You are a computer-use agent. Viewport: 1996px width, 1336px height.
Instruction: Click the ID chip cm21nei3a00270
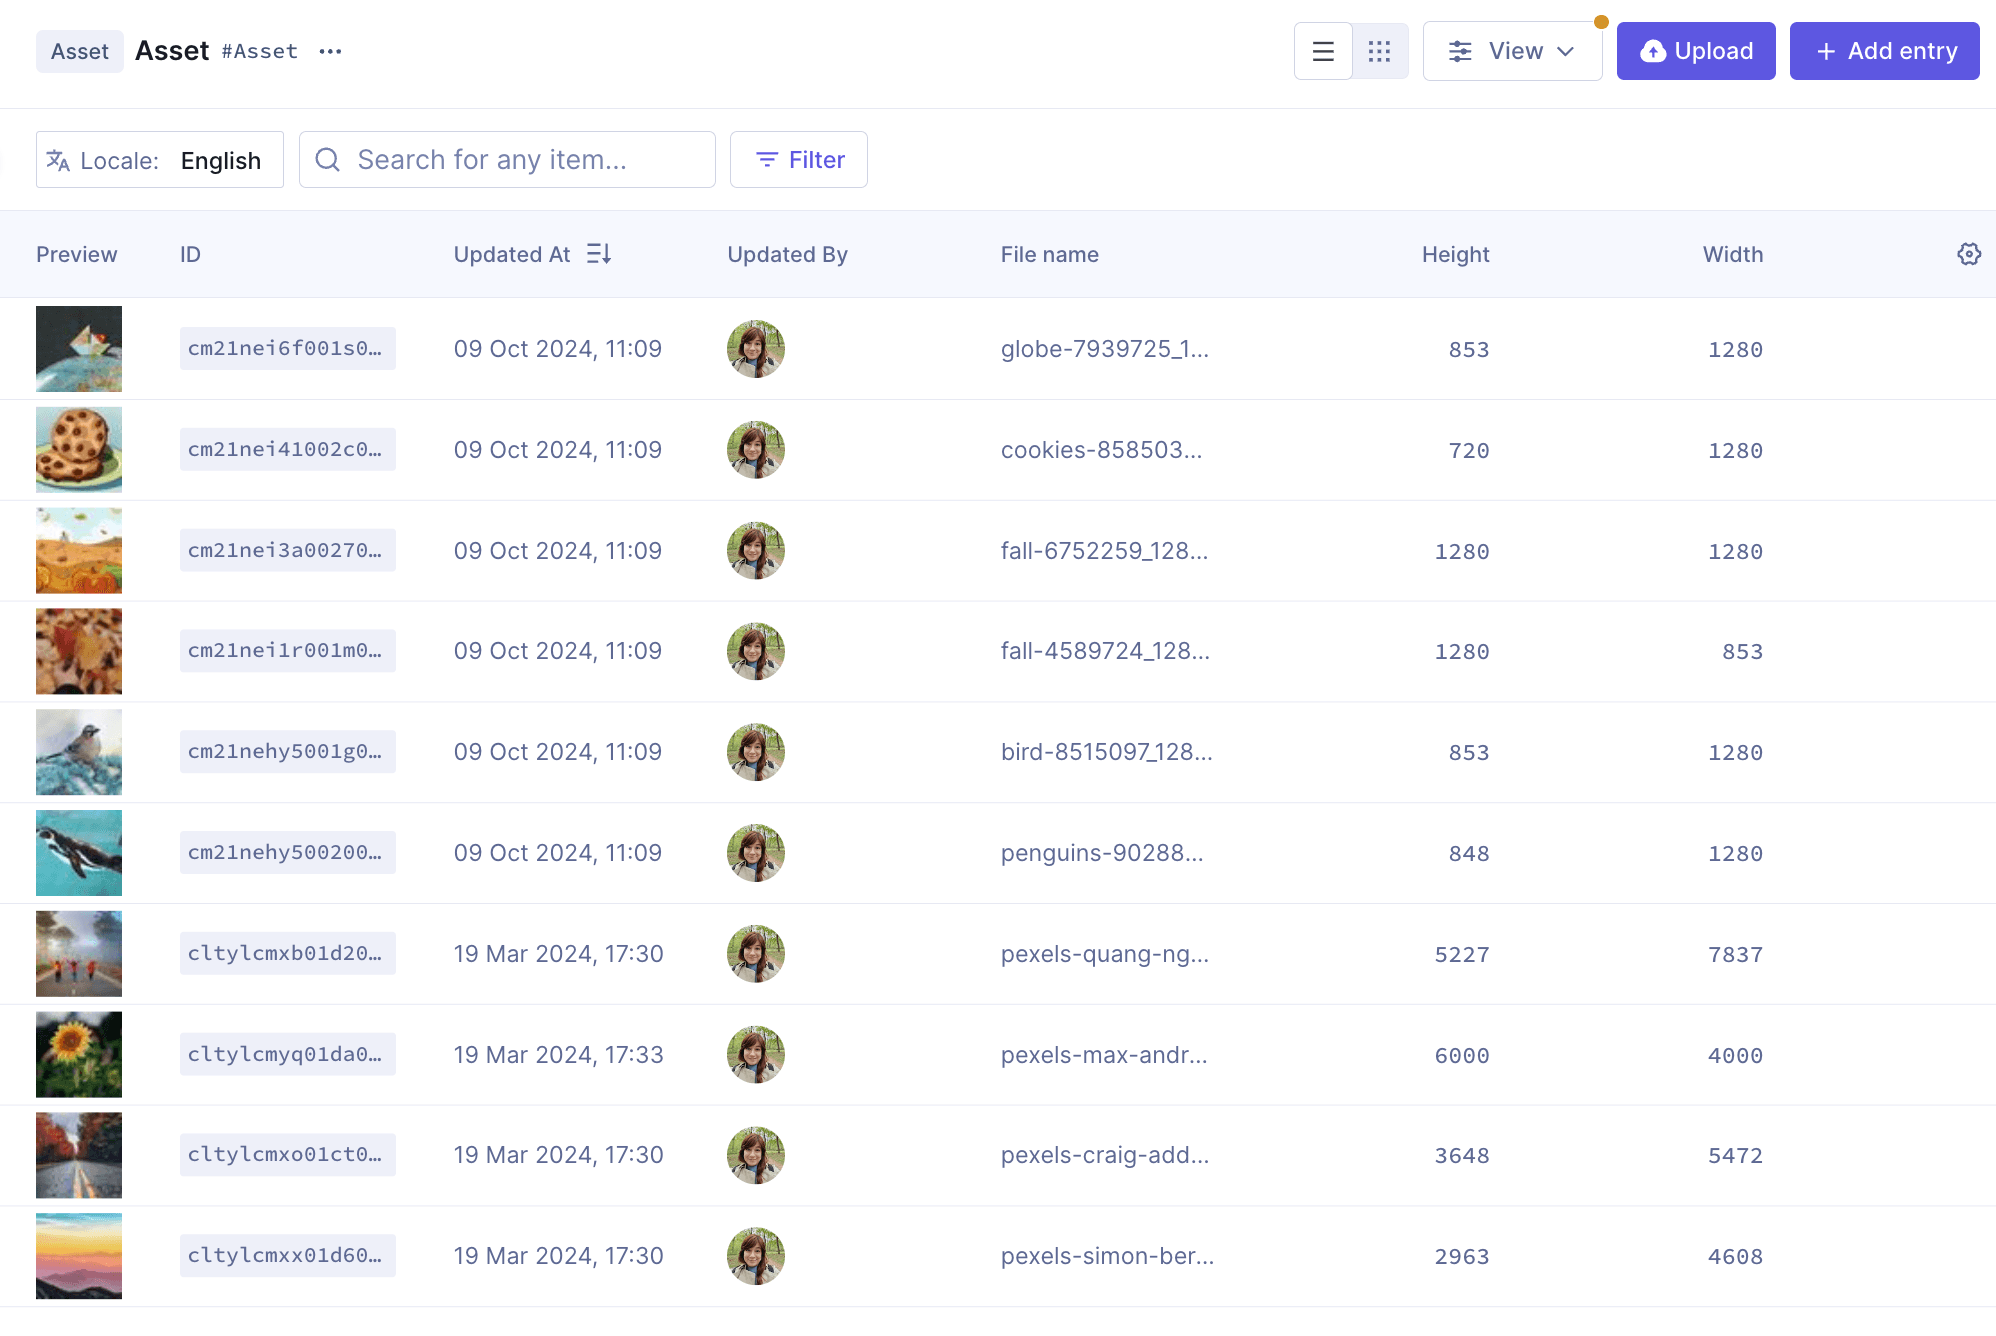click(x=287, y=550)
